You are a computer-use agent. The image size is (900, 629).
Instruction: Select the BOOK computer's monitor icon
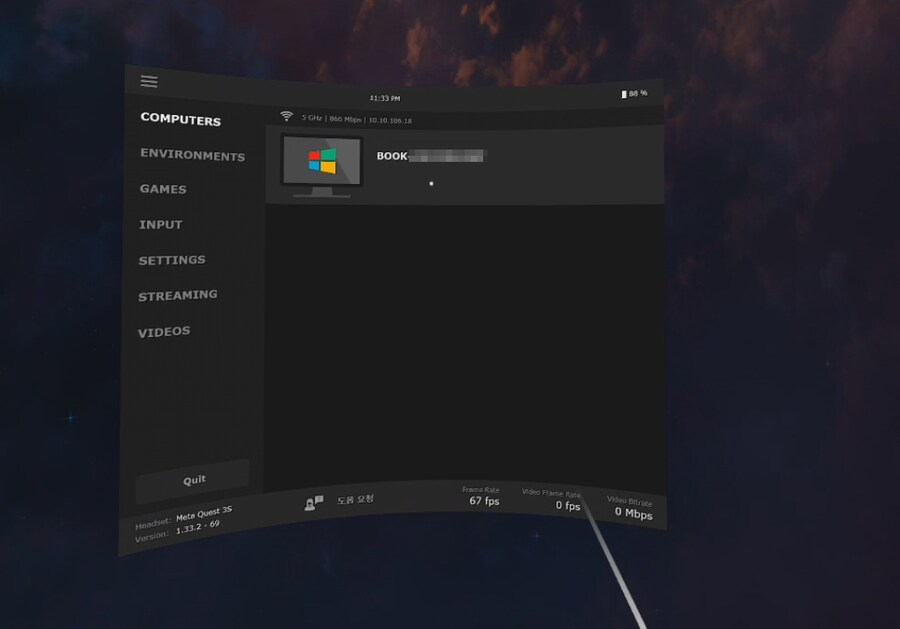(322, 163)
